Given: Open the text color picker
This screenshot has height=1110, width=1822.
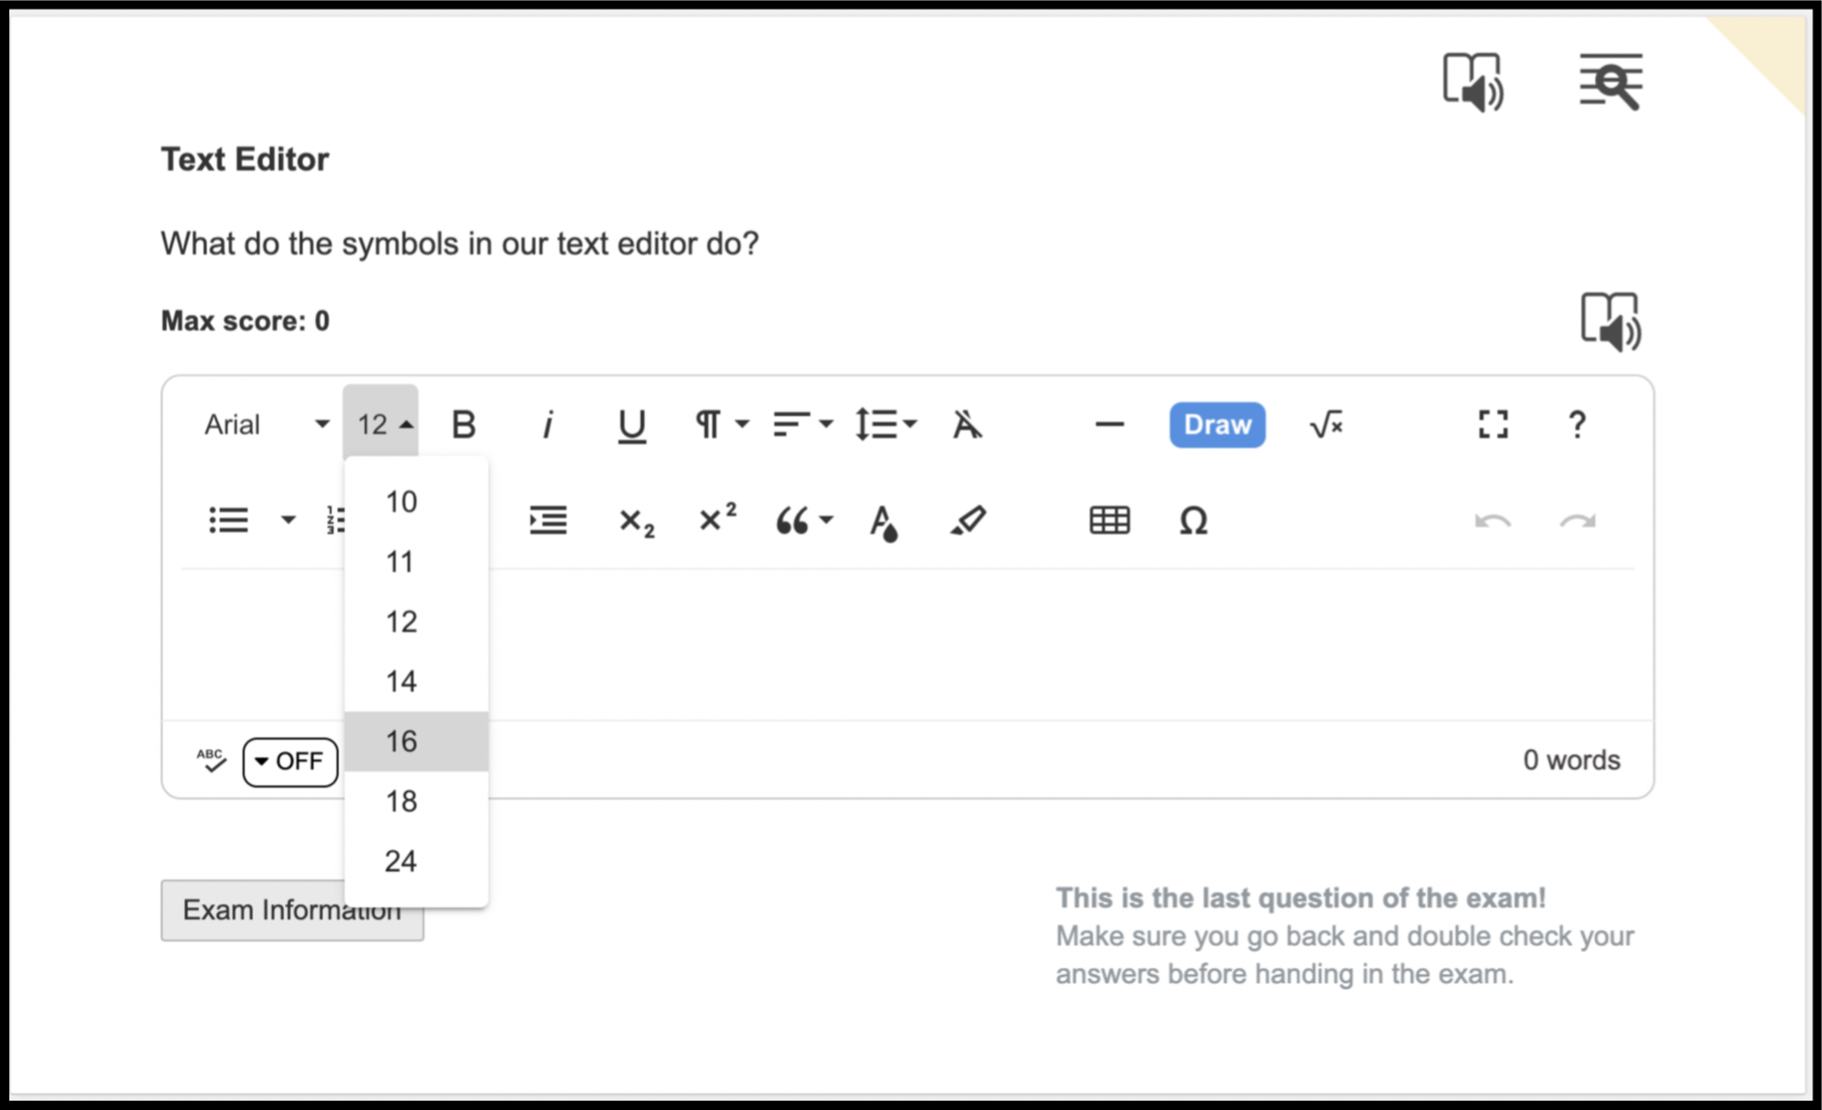Looking at the screenshot, I should tap(883, 521).
